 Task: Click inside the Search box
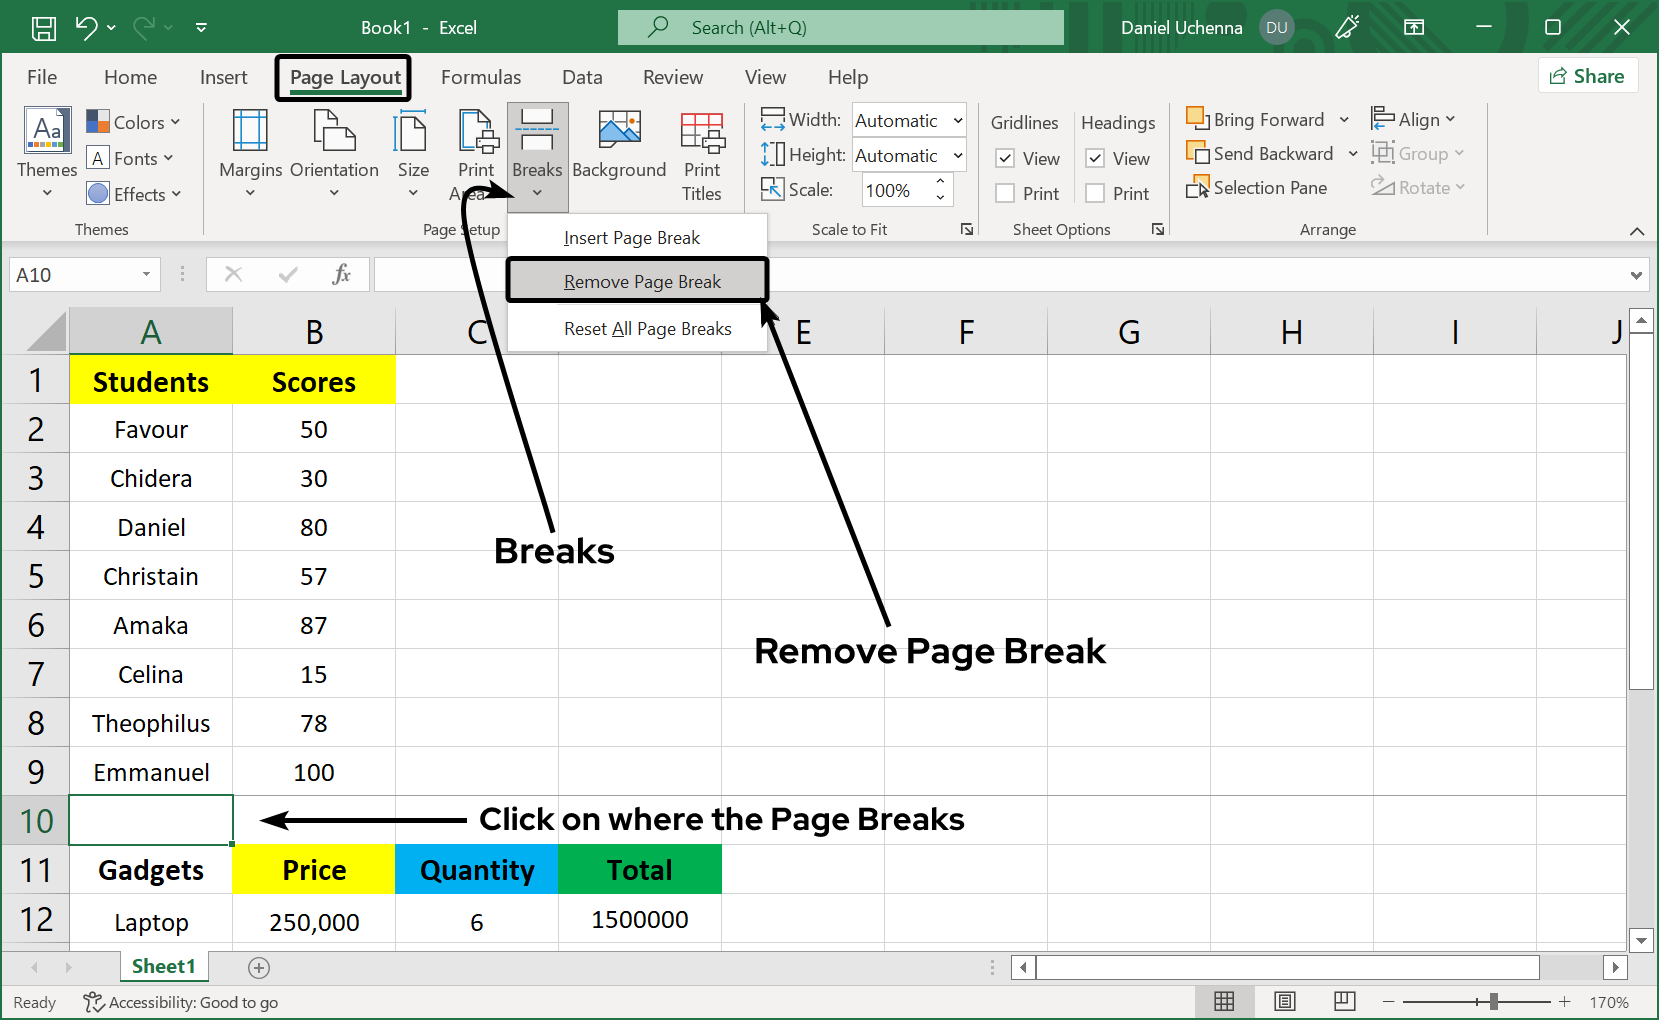pyautogui.click(x=840, y=27)
